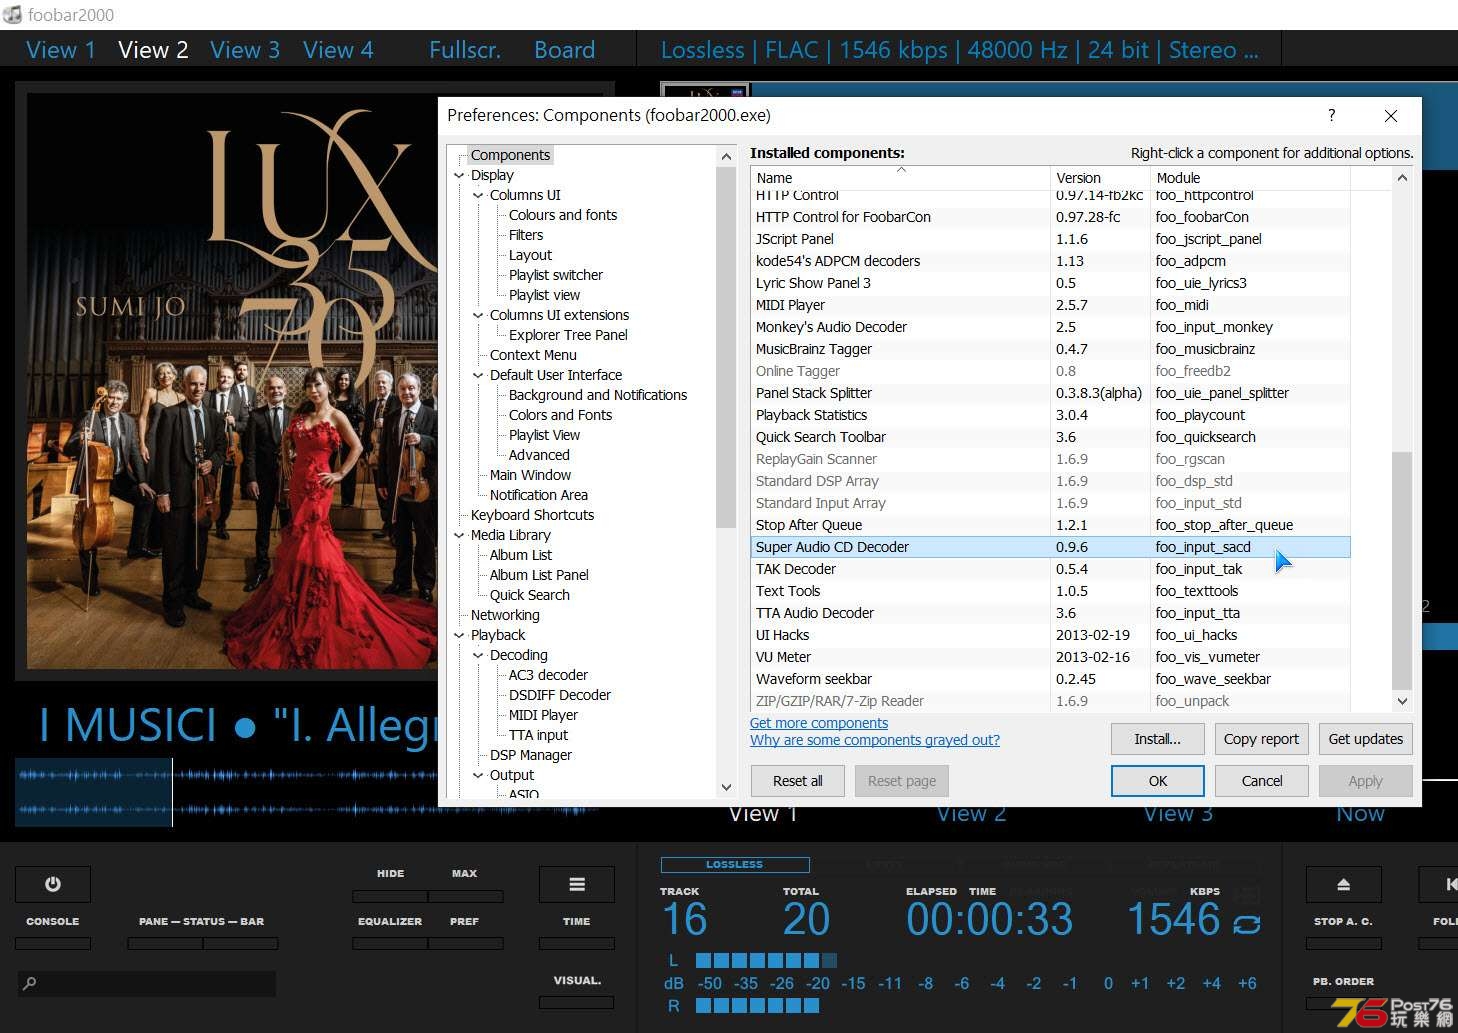Collapse the Output tree node

pyautogui.click(x=478, y=775)
